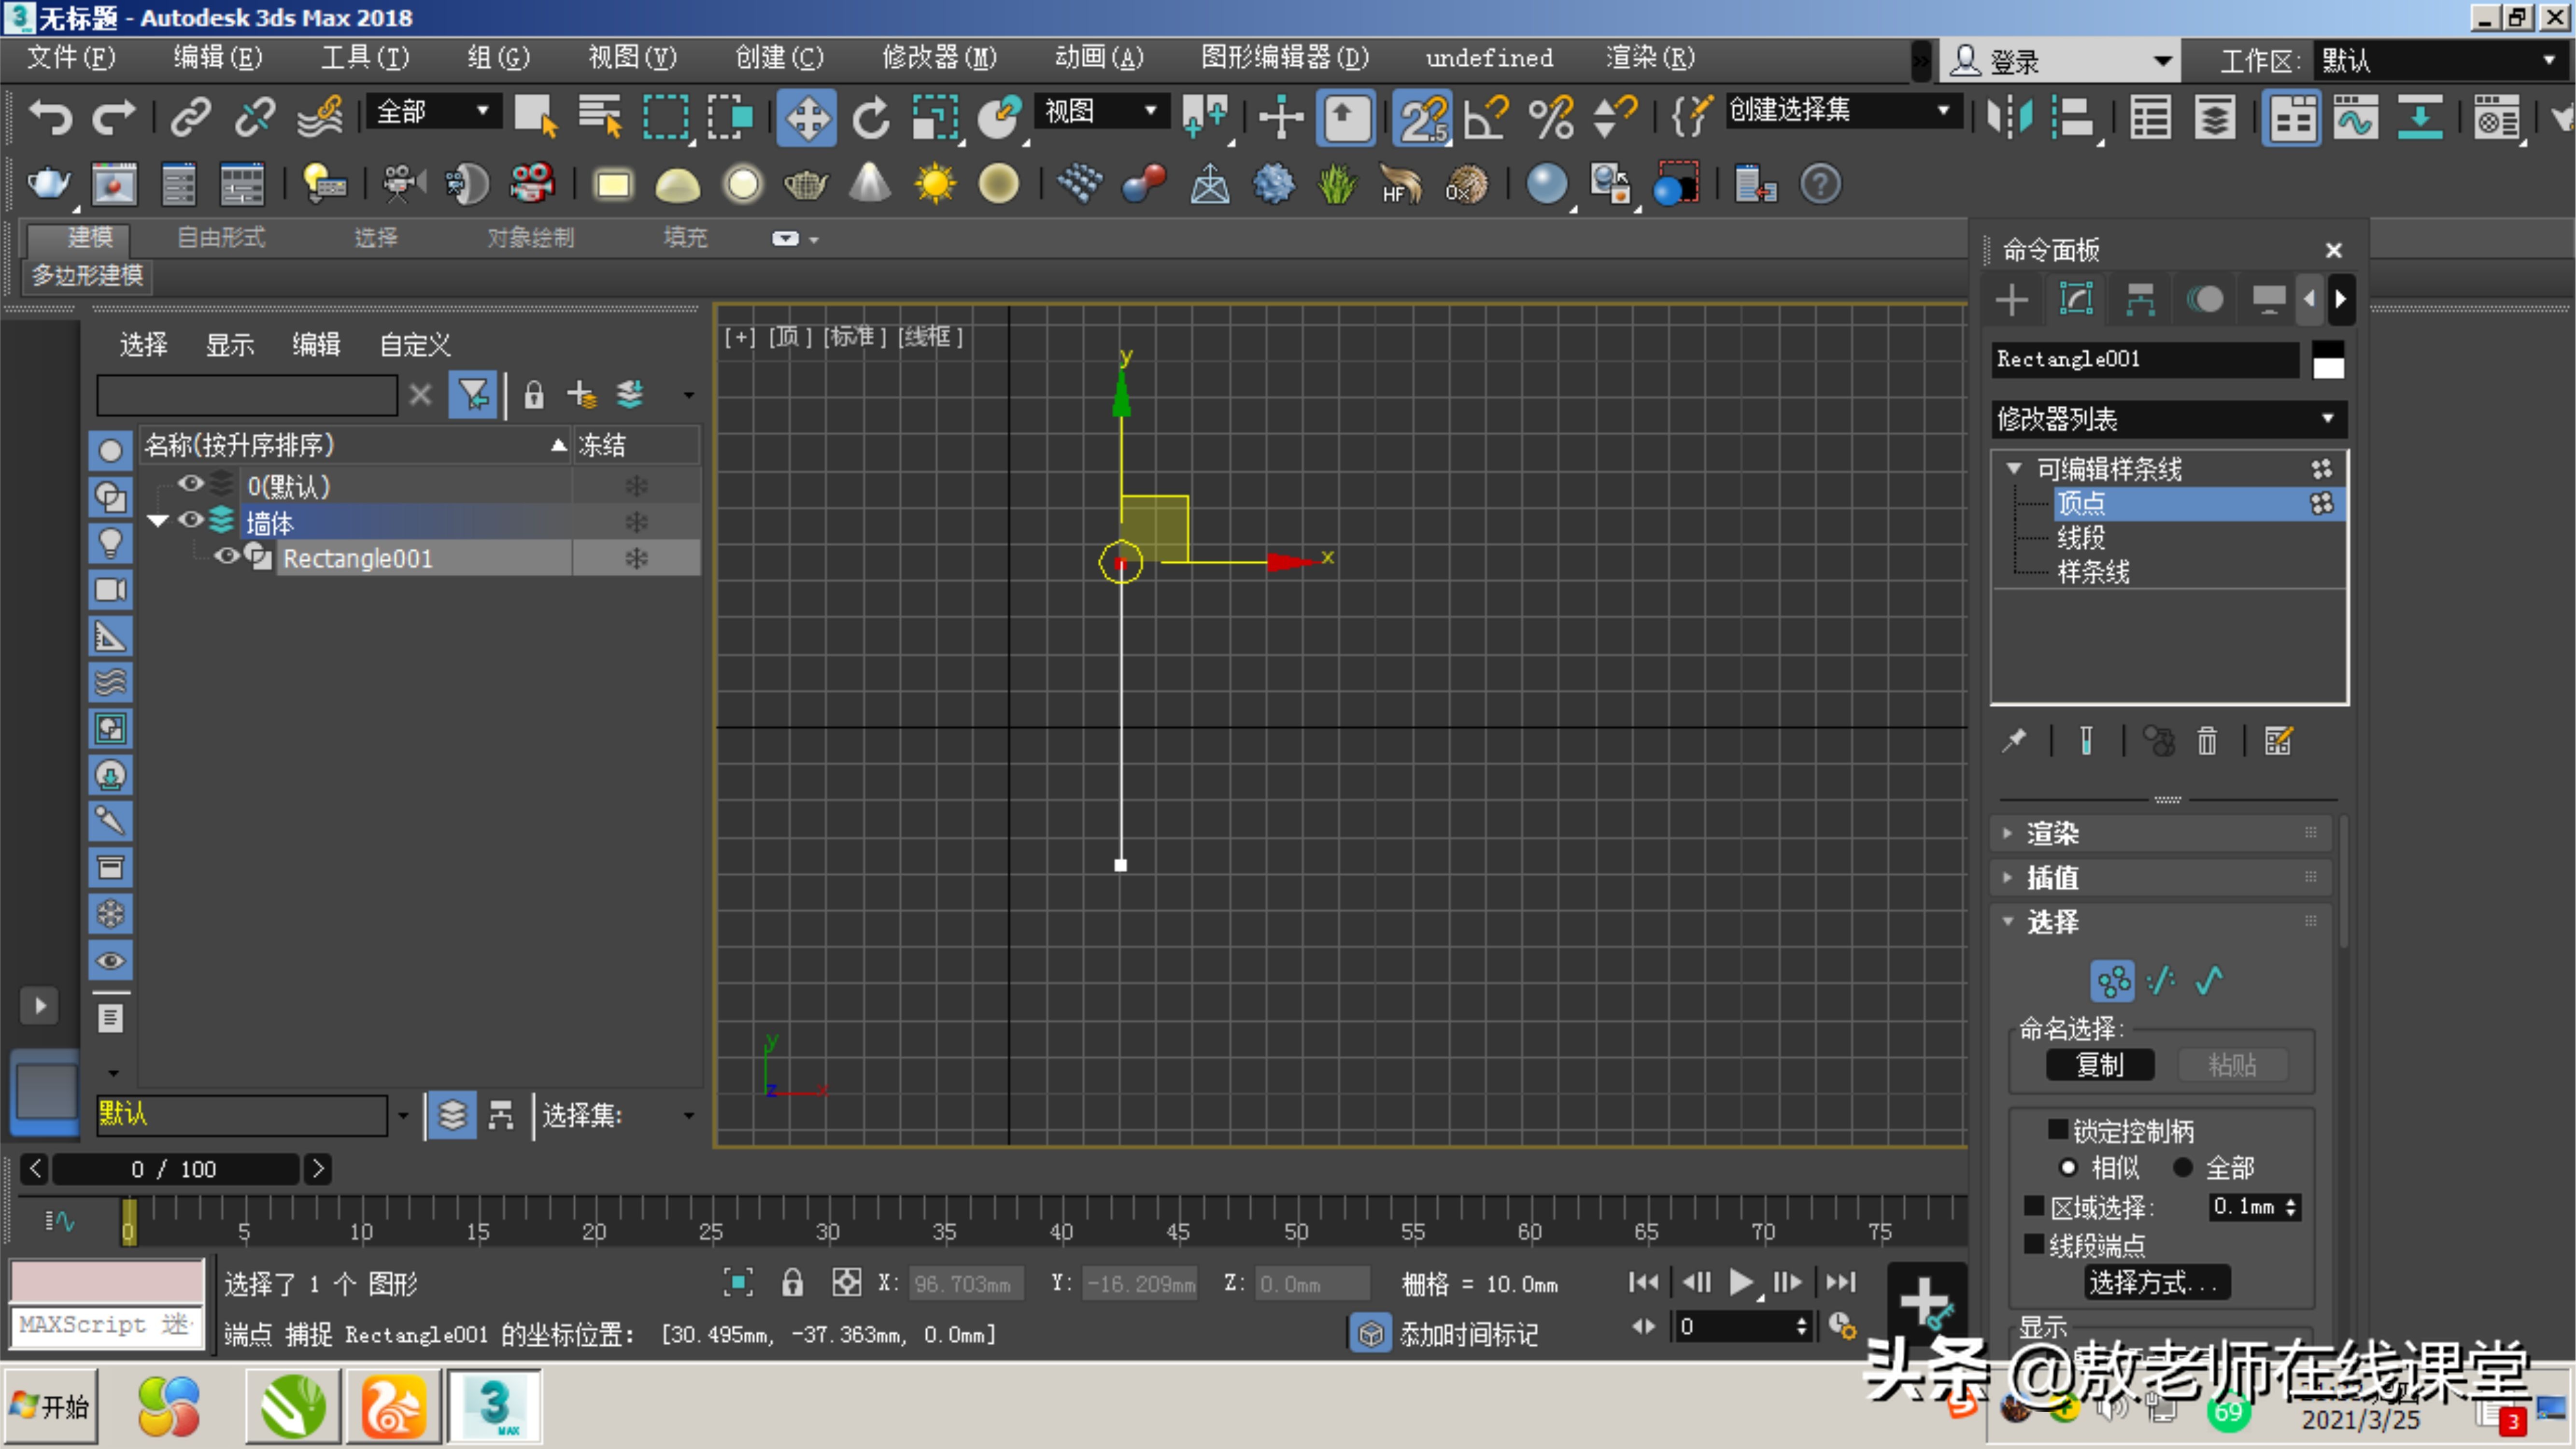Switch to the 自由形式 ribbon tab
The image size is (2576, 1449).
219,237
